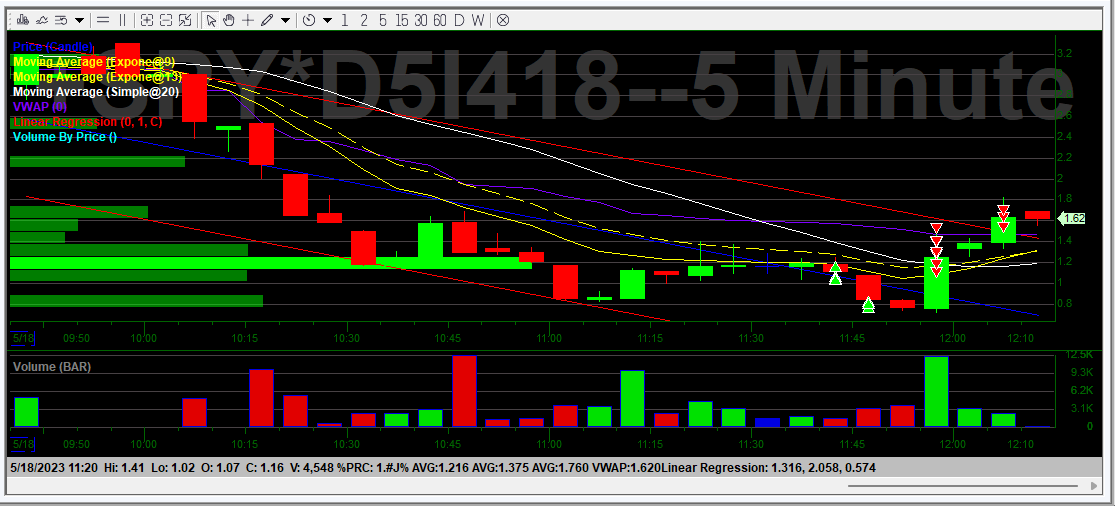Switch chart to 15 minute interval
Image resolution: width=1115 pixels, height=506 pixels.
[402, 20]
